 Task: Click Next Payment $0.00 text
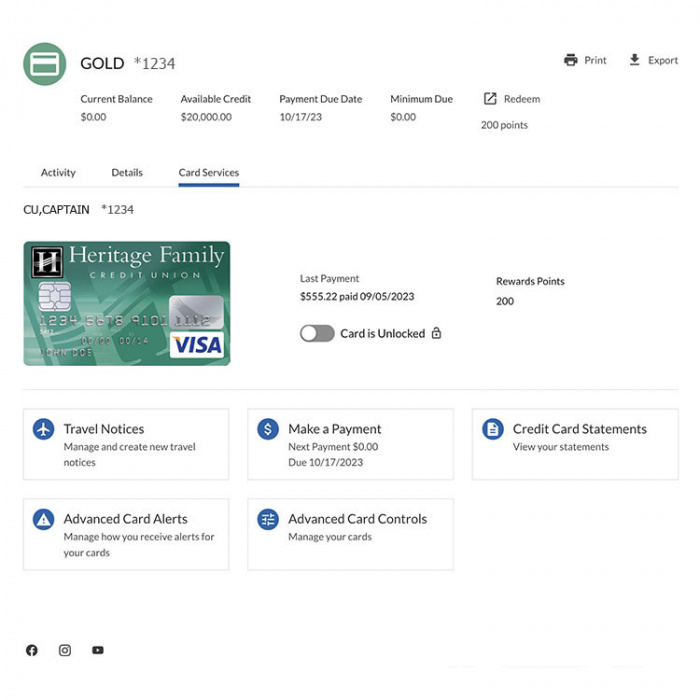pyautogui.click(x=333, y=447)
